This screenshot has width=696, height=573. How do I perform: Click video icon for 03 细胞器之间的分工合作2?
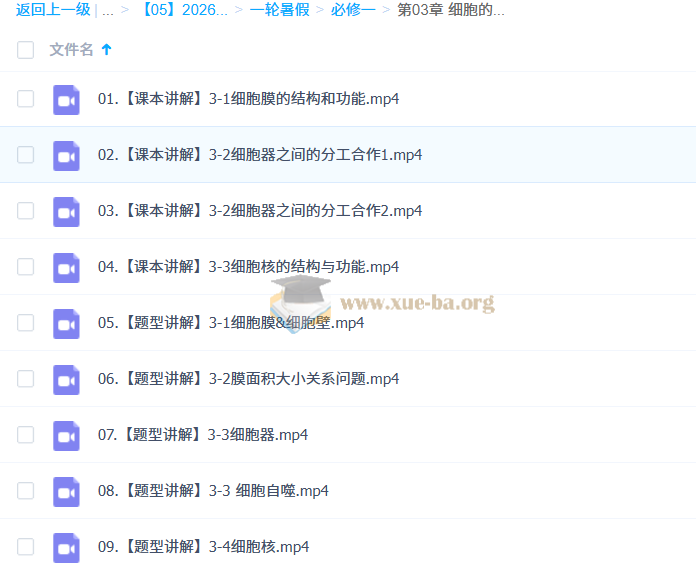point(66,211)
